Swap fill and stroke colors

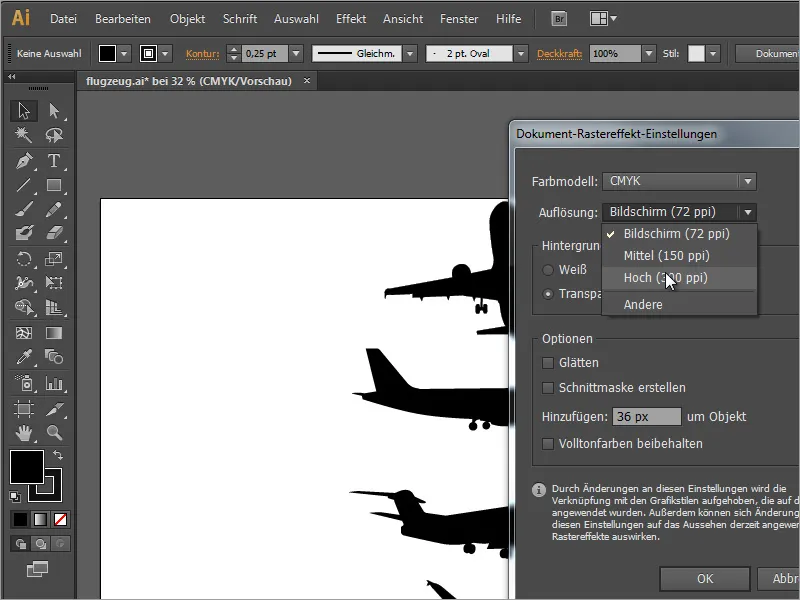[58, 455]
